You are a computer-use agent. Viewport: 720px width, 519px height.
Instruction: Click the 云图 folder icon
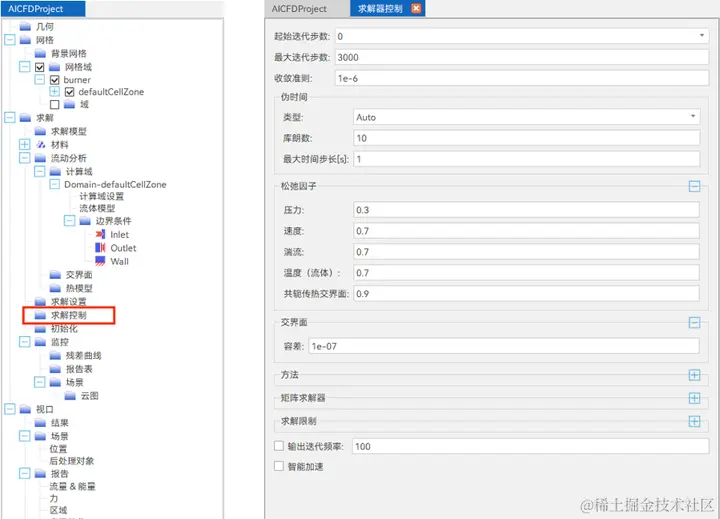pos(70,395)
